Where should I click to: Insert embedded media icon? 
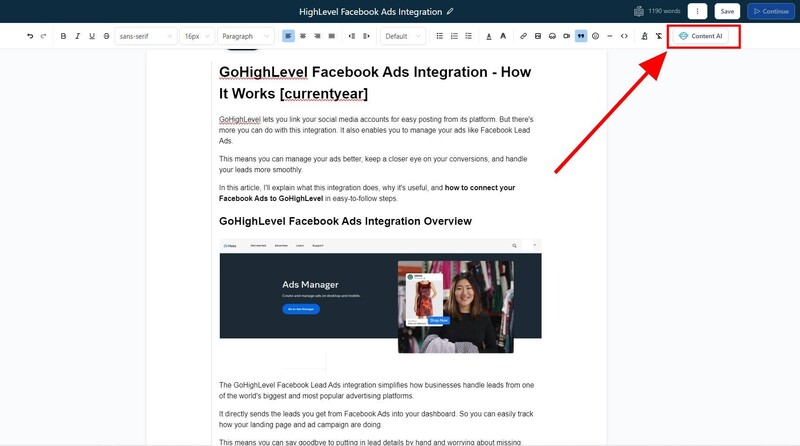coord(552,36)
